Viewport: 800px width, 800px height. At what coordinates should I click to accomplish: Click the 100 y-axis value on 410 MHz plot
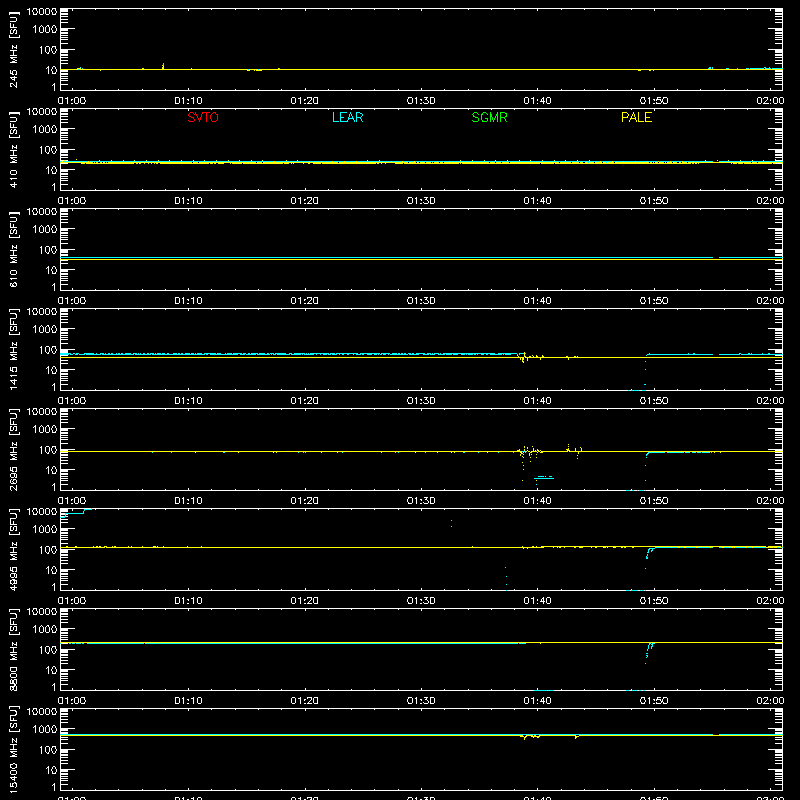[x=48, y=150]
